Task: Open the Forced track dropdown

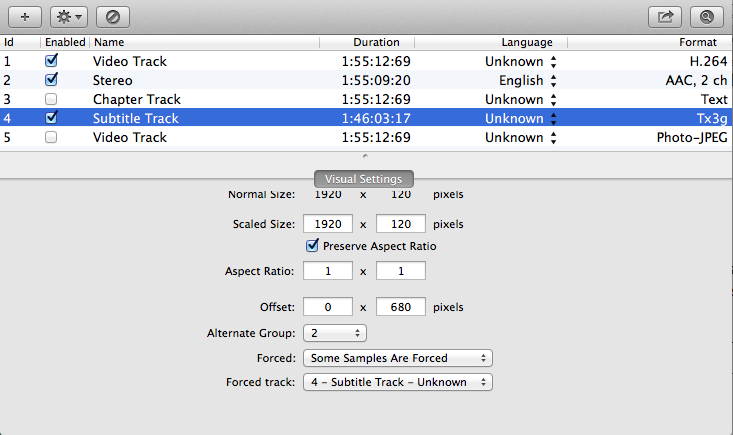Action: [x=398, y=382]
